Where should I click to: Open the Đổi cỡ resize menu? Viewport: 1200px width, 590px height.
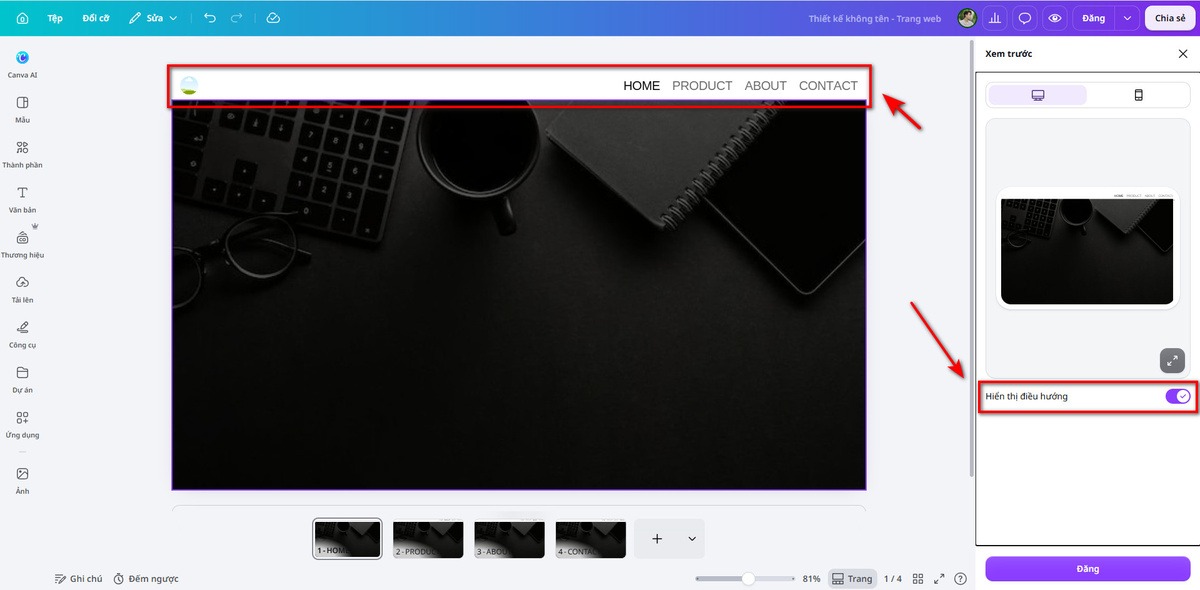click(x=96, y=18)
